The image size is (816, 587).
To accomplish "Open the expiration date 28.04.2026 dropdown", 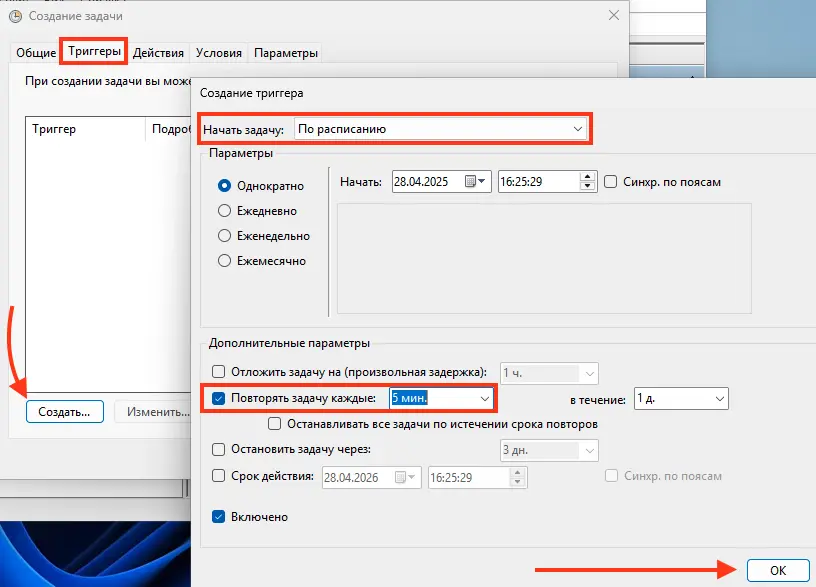I will tap(404, 477).
